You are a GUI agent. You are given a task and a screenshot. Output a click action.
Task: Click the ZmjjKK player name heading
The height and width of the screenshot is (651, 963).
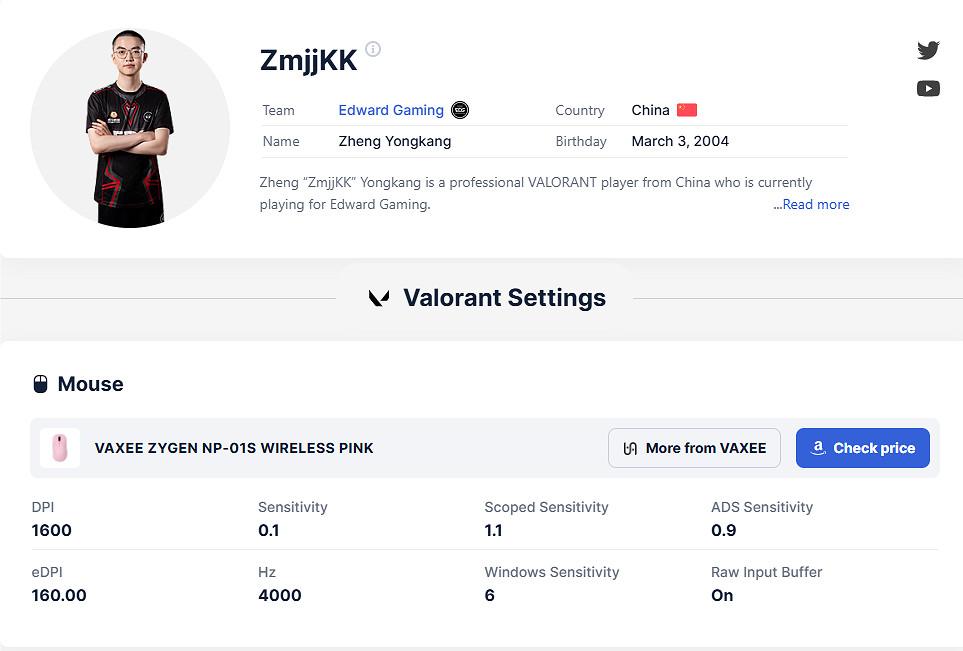click(x=308, y=60)
